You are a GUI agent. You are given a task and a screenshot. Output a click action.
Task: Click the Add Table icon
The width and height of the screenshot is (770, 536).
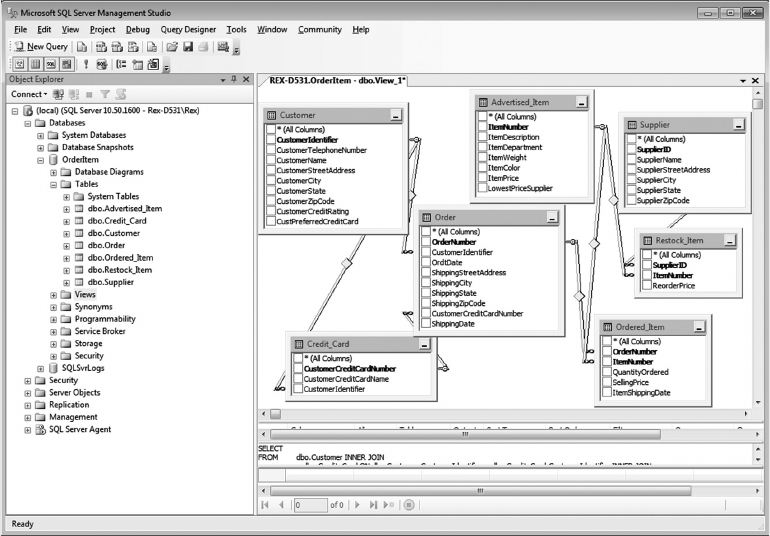(138, 64)
